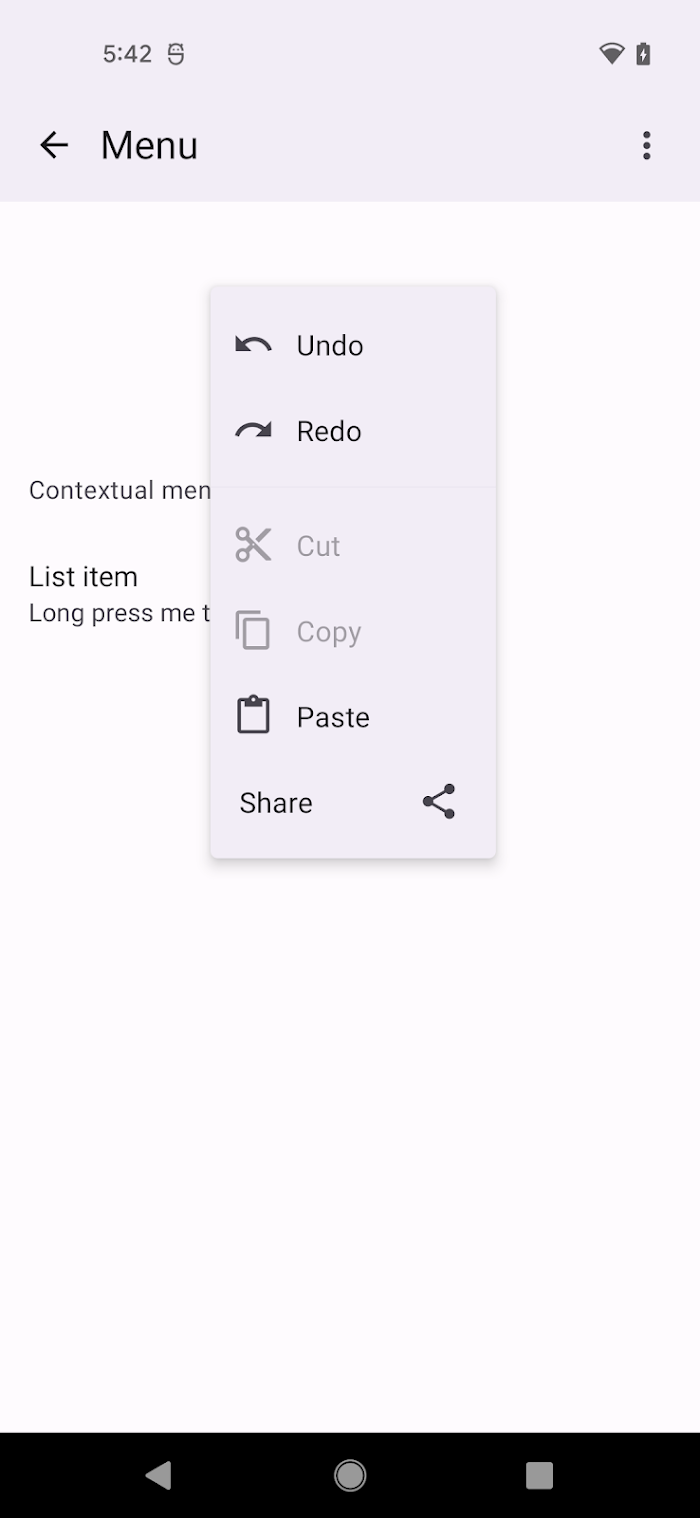Choose the Share text label
Viewport: 700px width, 1518px height.
[x=276, y=803]
